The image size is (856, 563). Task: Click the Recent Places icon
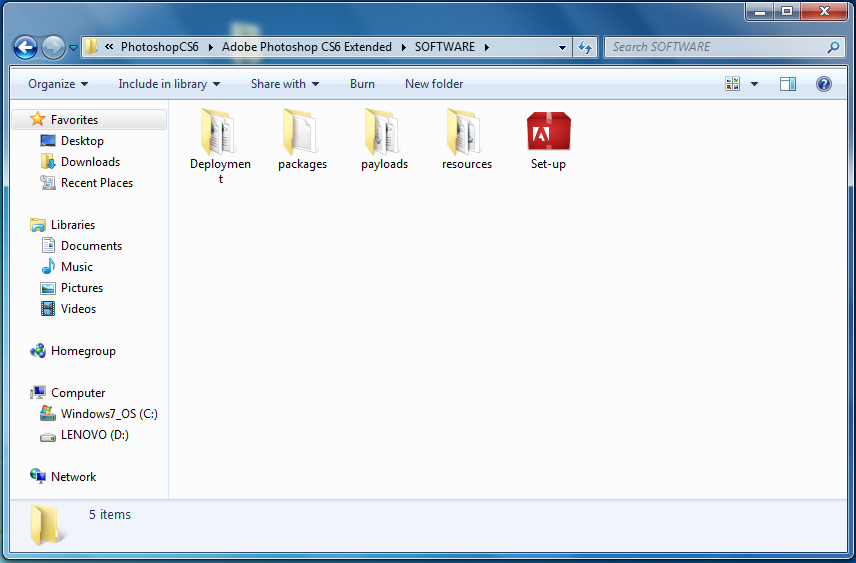pos(48,182)
